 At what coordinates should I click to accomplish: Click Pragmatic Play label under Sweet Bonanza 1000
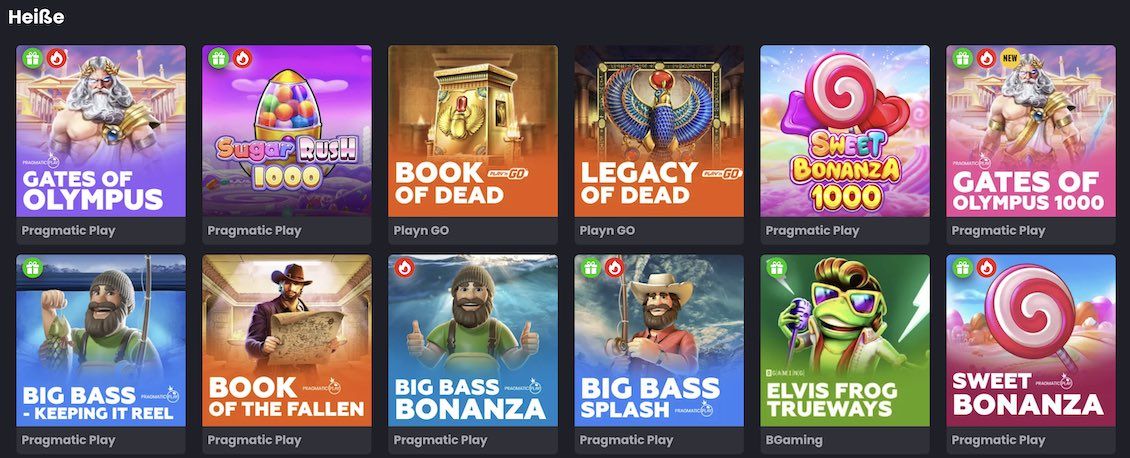click(x=812, y=231)
